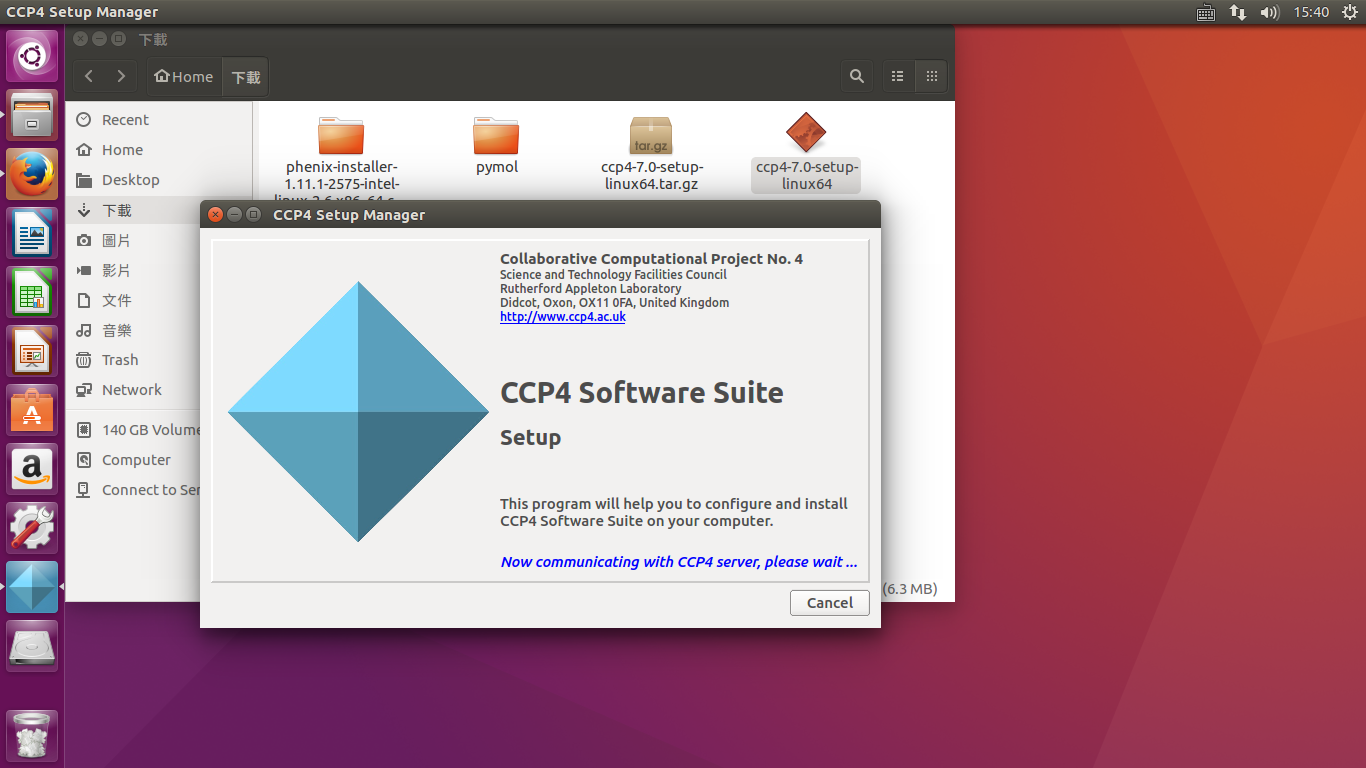Switch Files to grid view
Viewport: 1366px width, 768px height.
click(931, 76)
